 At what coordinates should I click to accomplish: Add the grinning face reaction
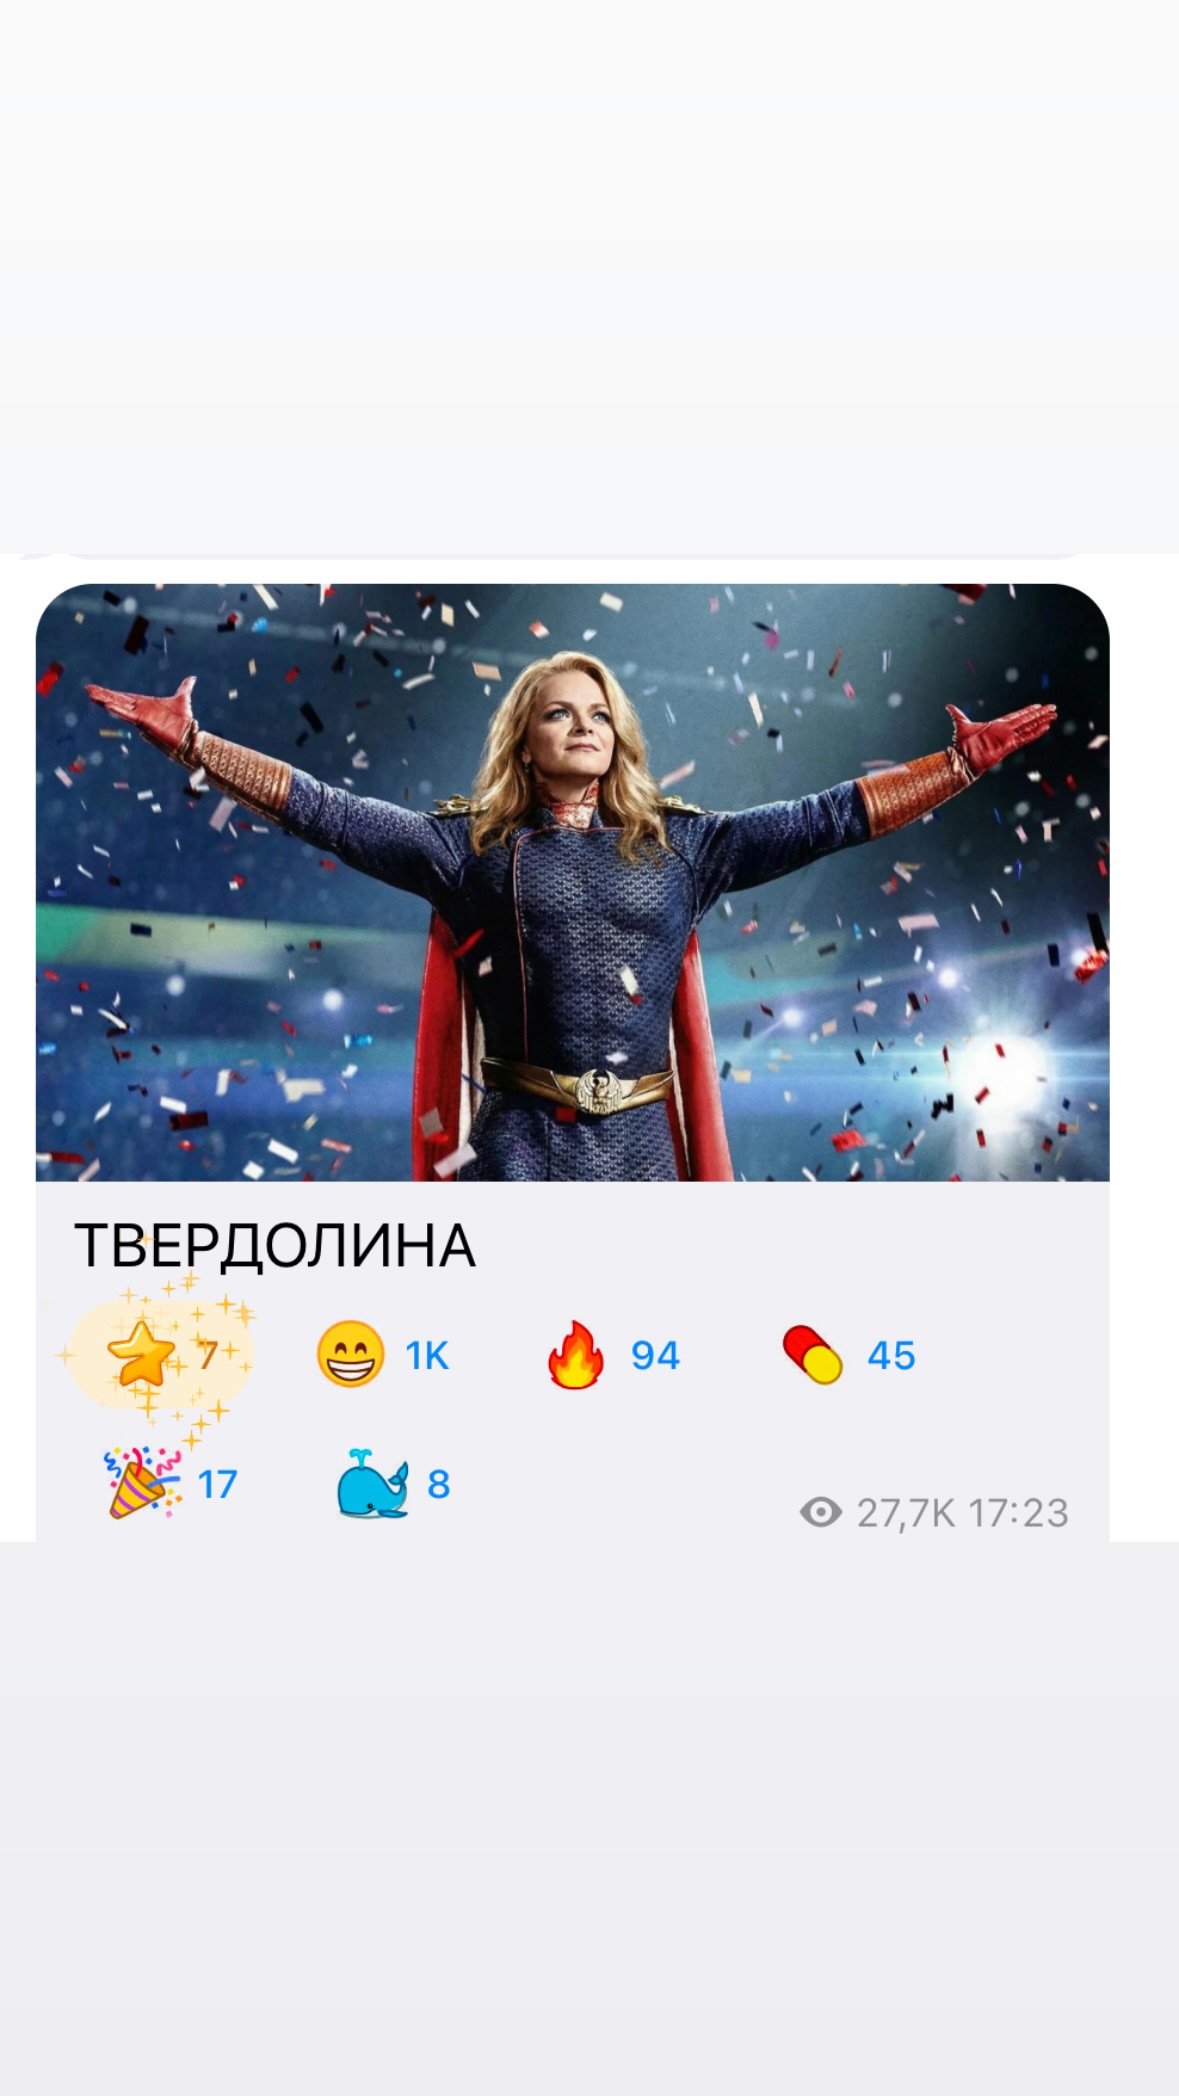(x=350, y=1354)
